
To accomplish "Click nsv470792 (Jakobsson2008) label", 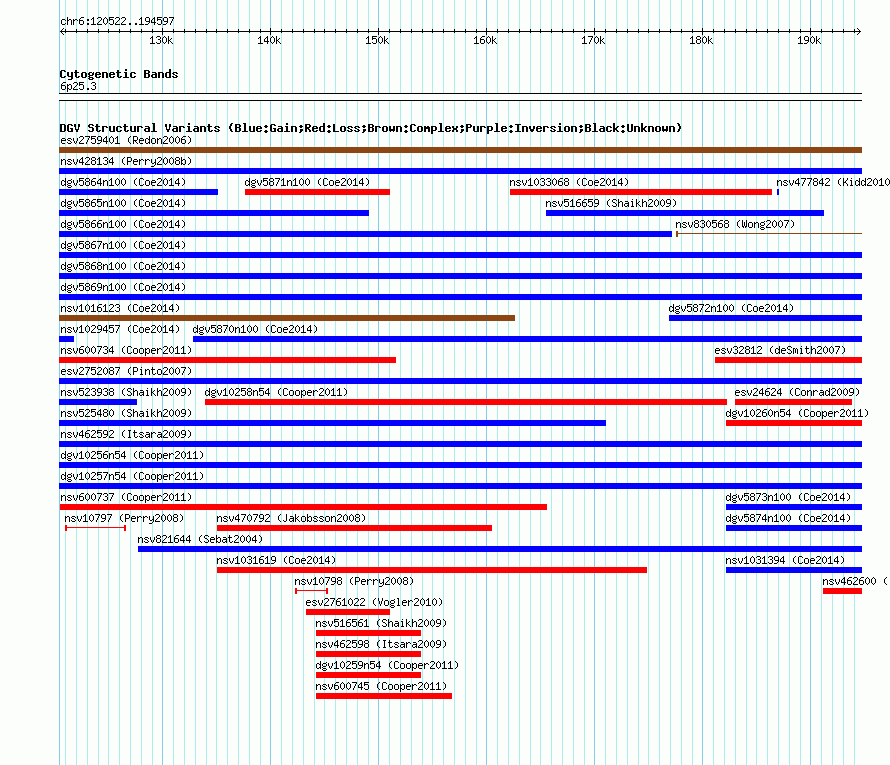I will click(x=291, y=518).
